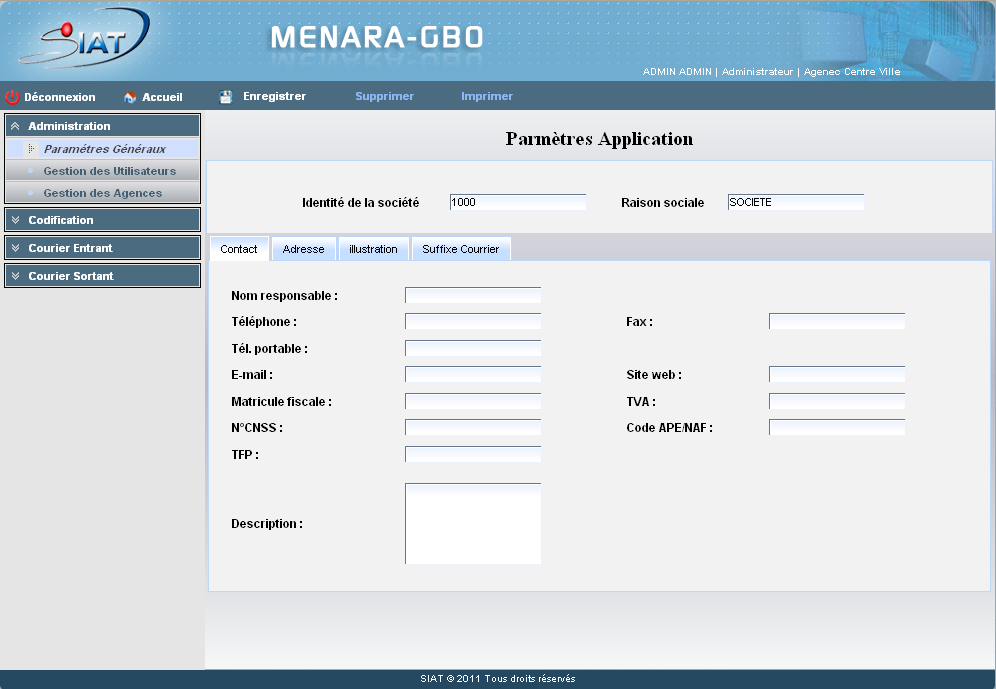Click the Nom responsable label
The image size is (996, 689).
[x=285, y=295]
